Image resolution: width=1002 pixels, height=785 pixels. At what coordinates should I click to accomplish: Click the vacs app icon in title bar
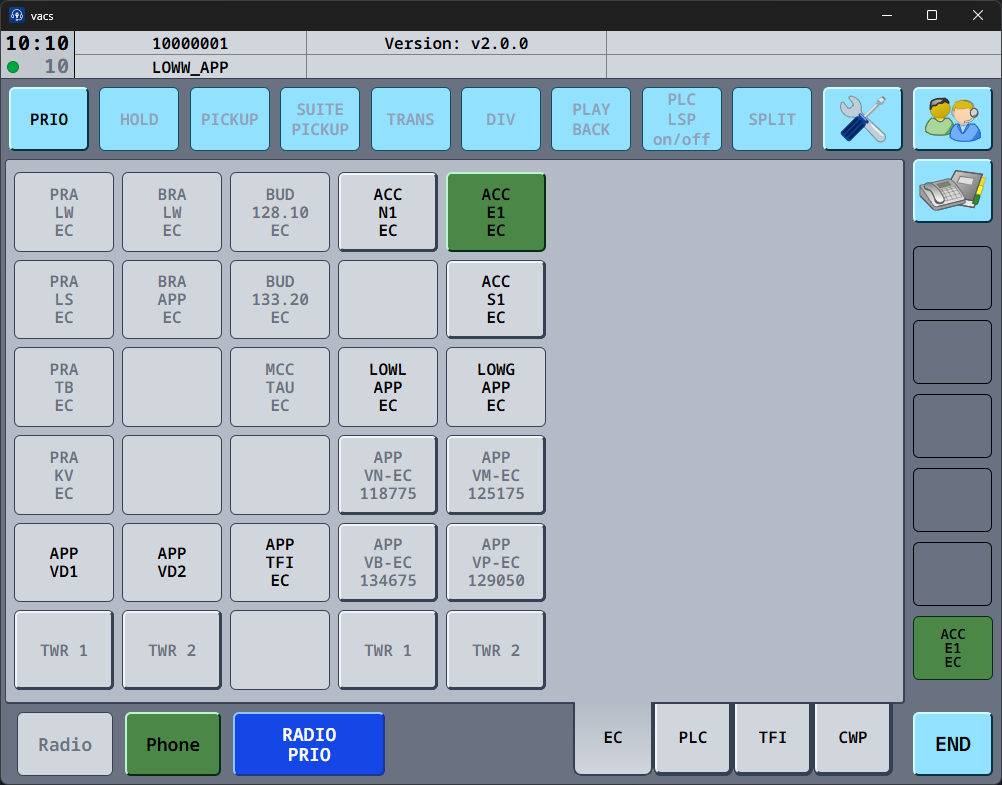pos(17,15)
